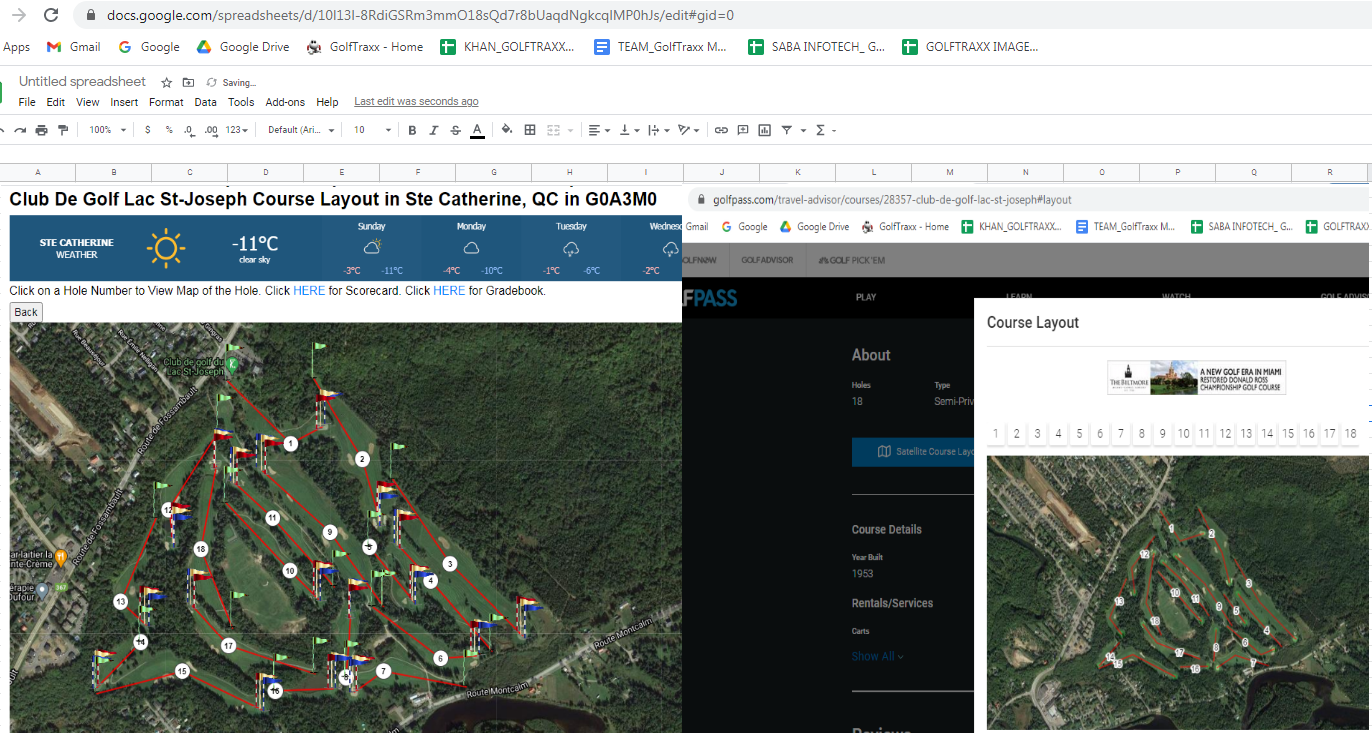Screen dimensions: 1372x733
Task: Click the 'Last edit was seconds ago' link
Action: tap(416, 102)
